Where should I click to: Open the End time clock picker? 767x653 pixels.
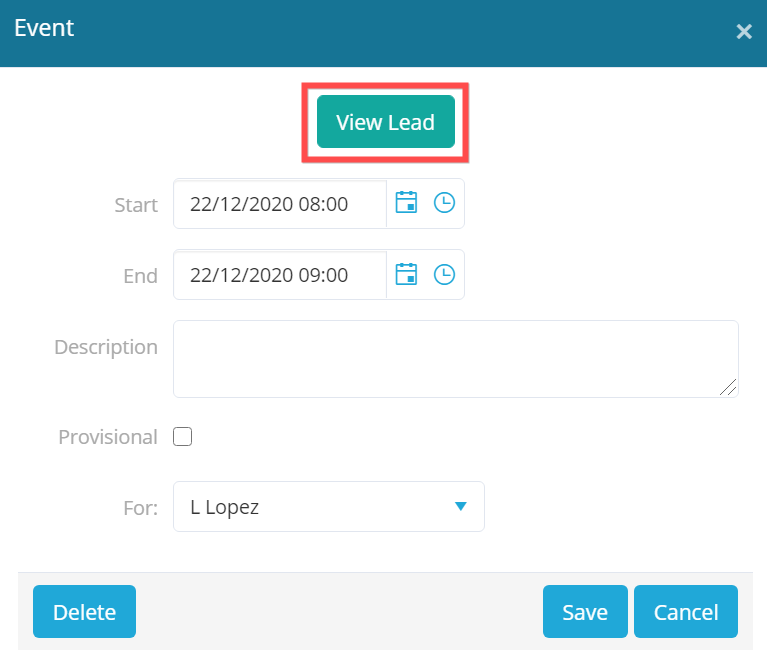[444, 274]
